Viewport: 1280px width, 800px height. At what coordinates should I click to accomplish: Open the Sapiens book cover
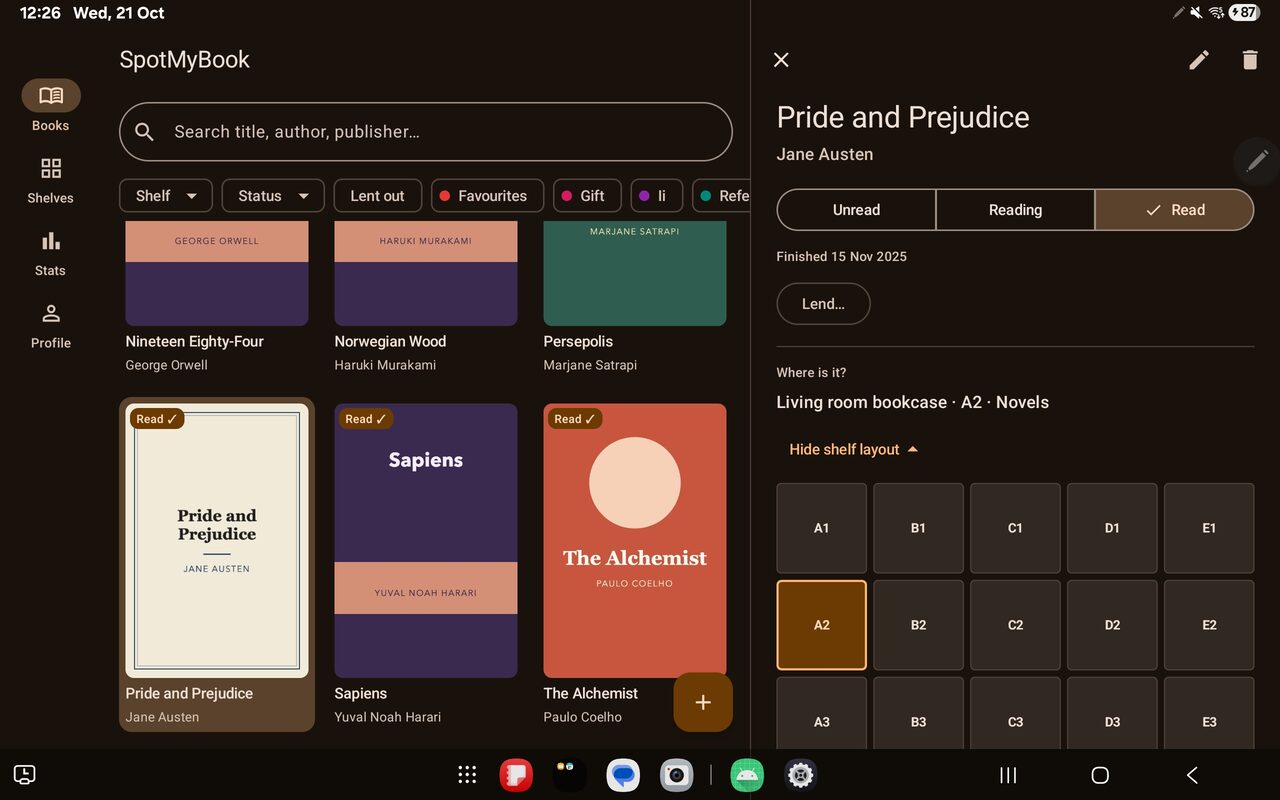tap(426, 541)
